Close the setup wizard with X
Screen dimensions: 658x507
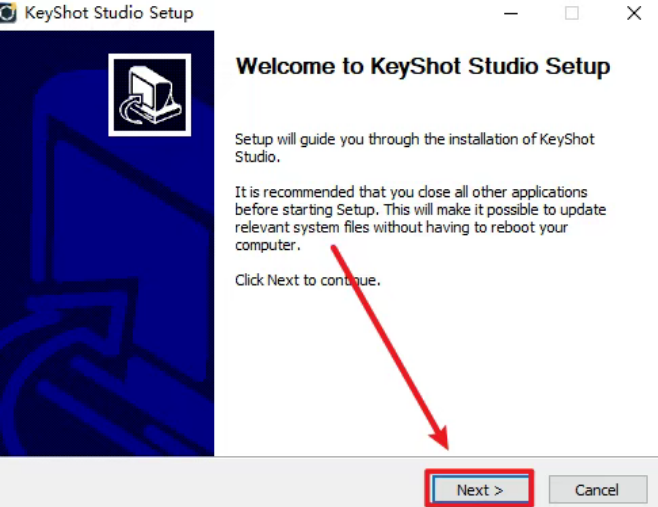(x=634, y=13)
